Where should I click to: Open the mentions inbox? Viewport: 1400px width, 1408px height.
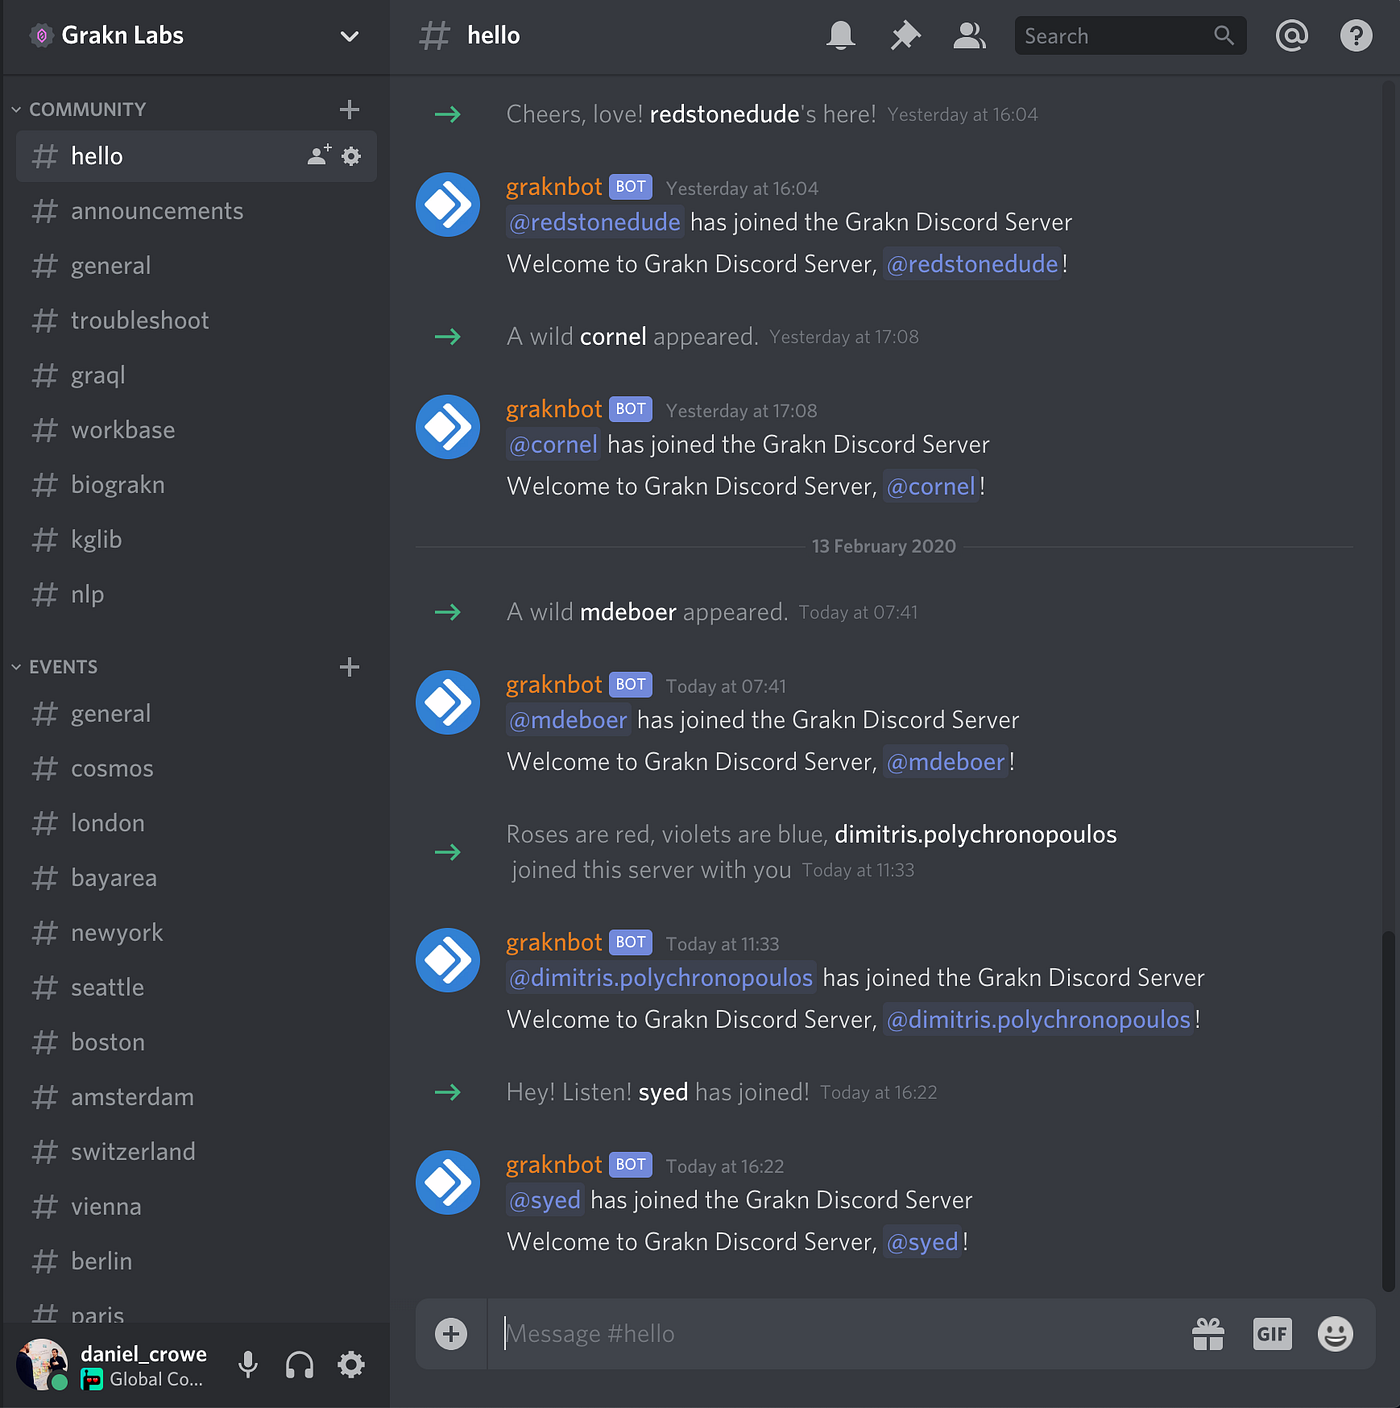pos(1291,36)
